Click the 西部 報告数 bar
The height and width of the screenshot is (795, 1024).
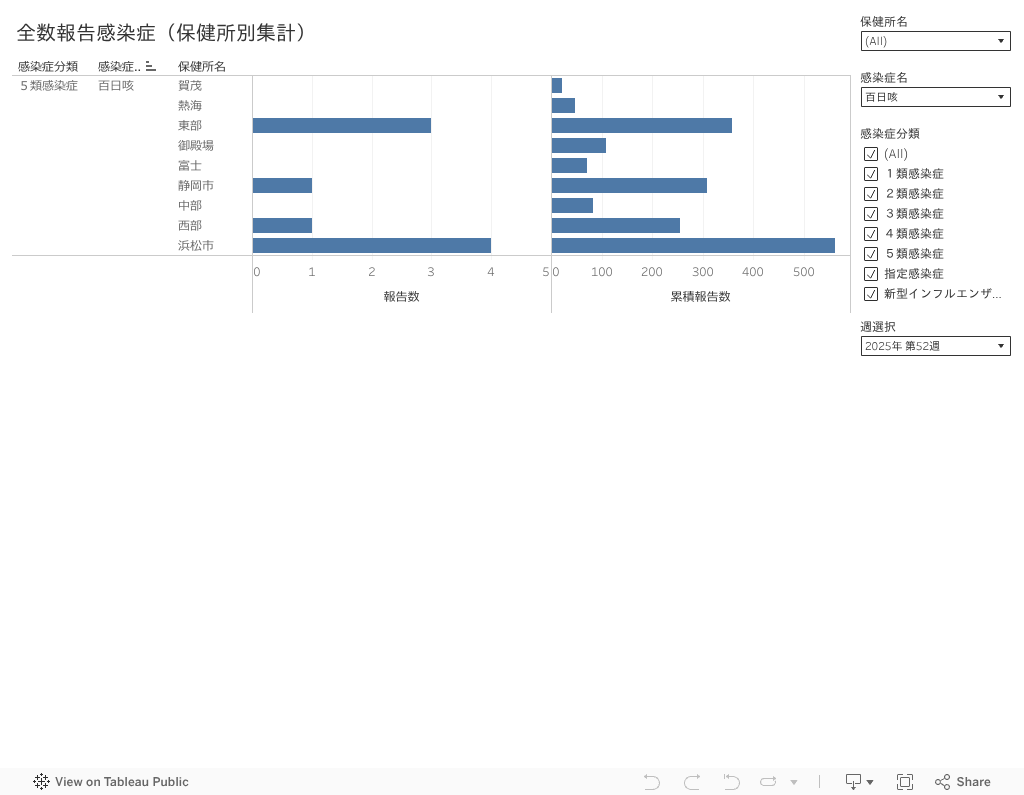[282, 225]
